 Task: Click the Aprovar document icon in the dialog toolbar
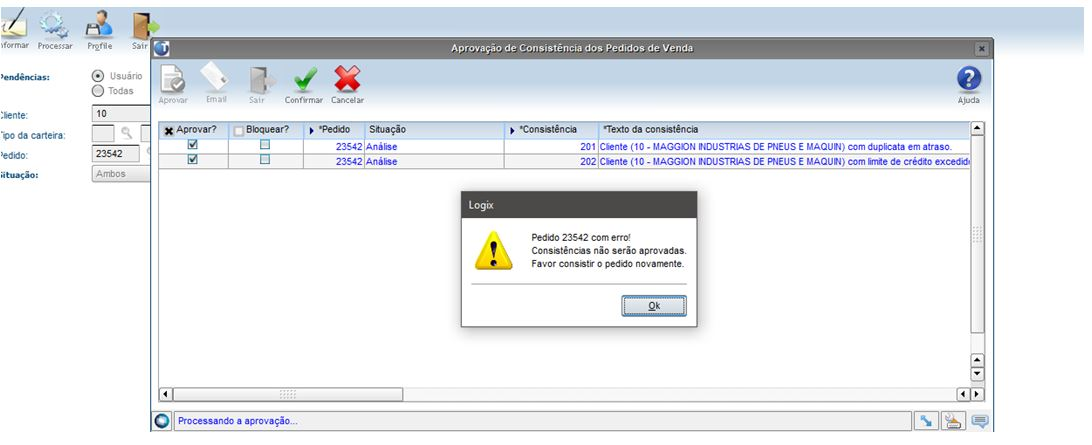(x=173, y=79)
